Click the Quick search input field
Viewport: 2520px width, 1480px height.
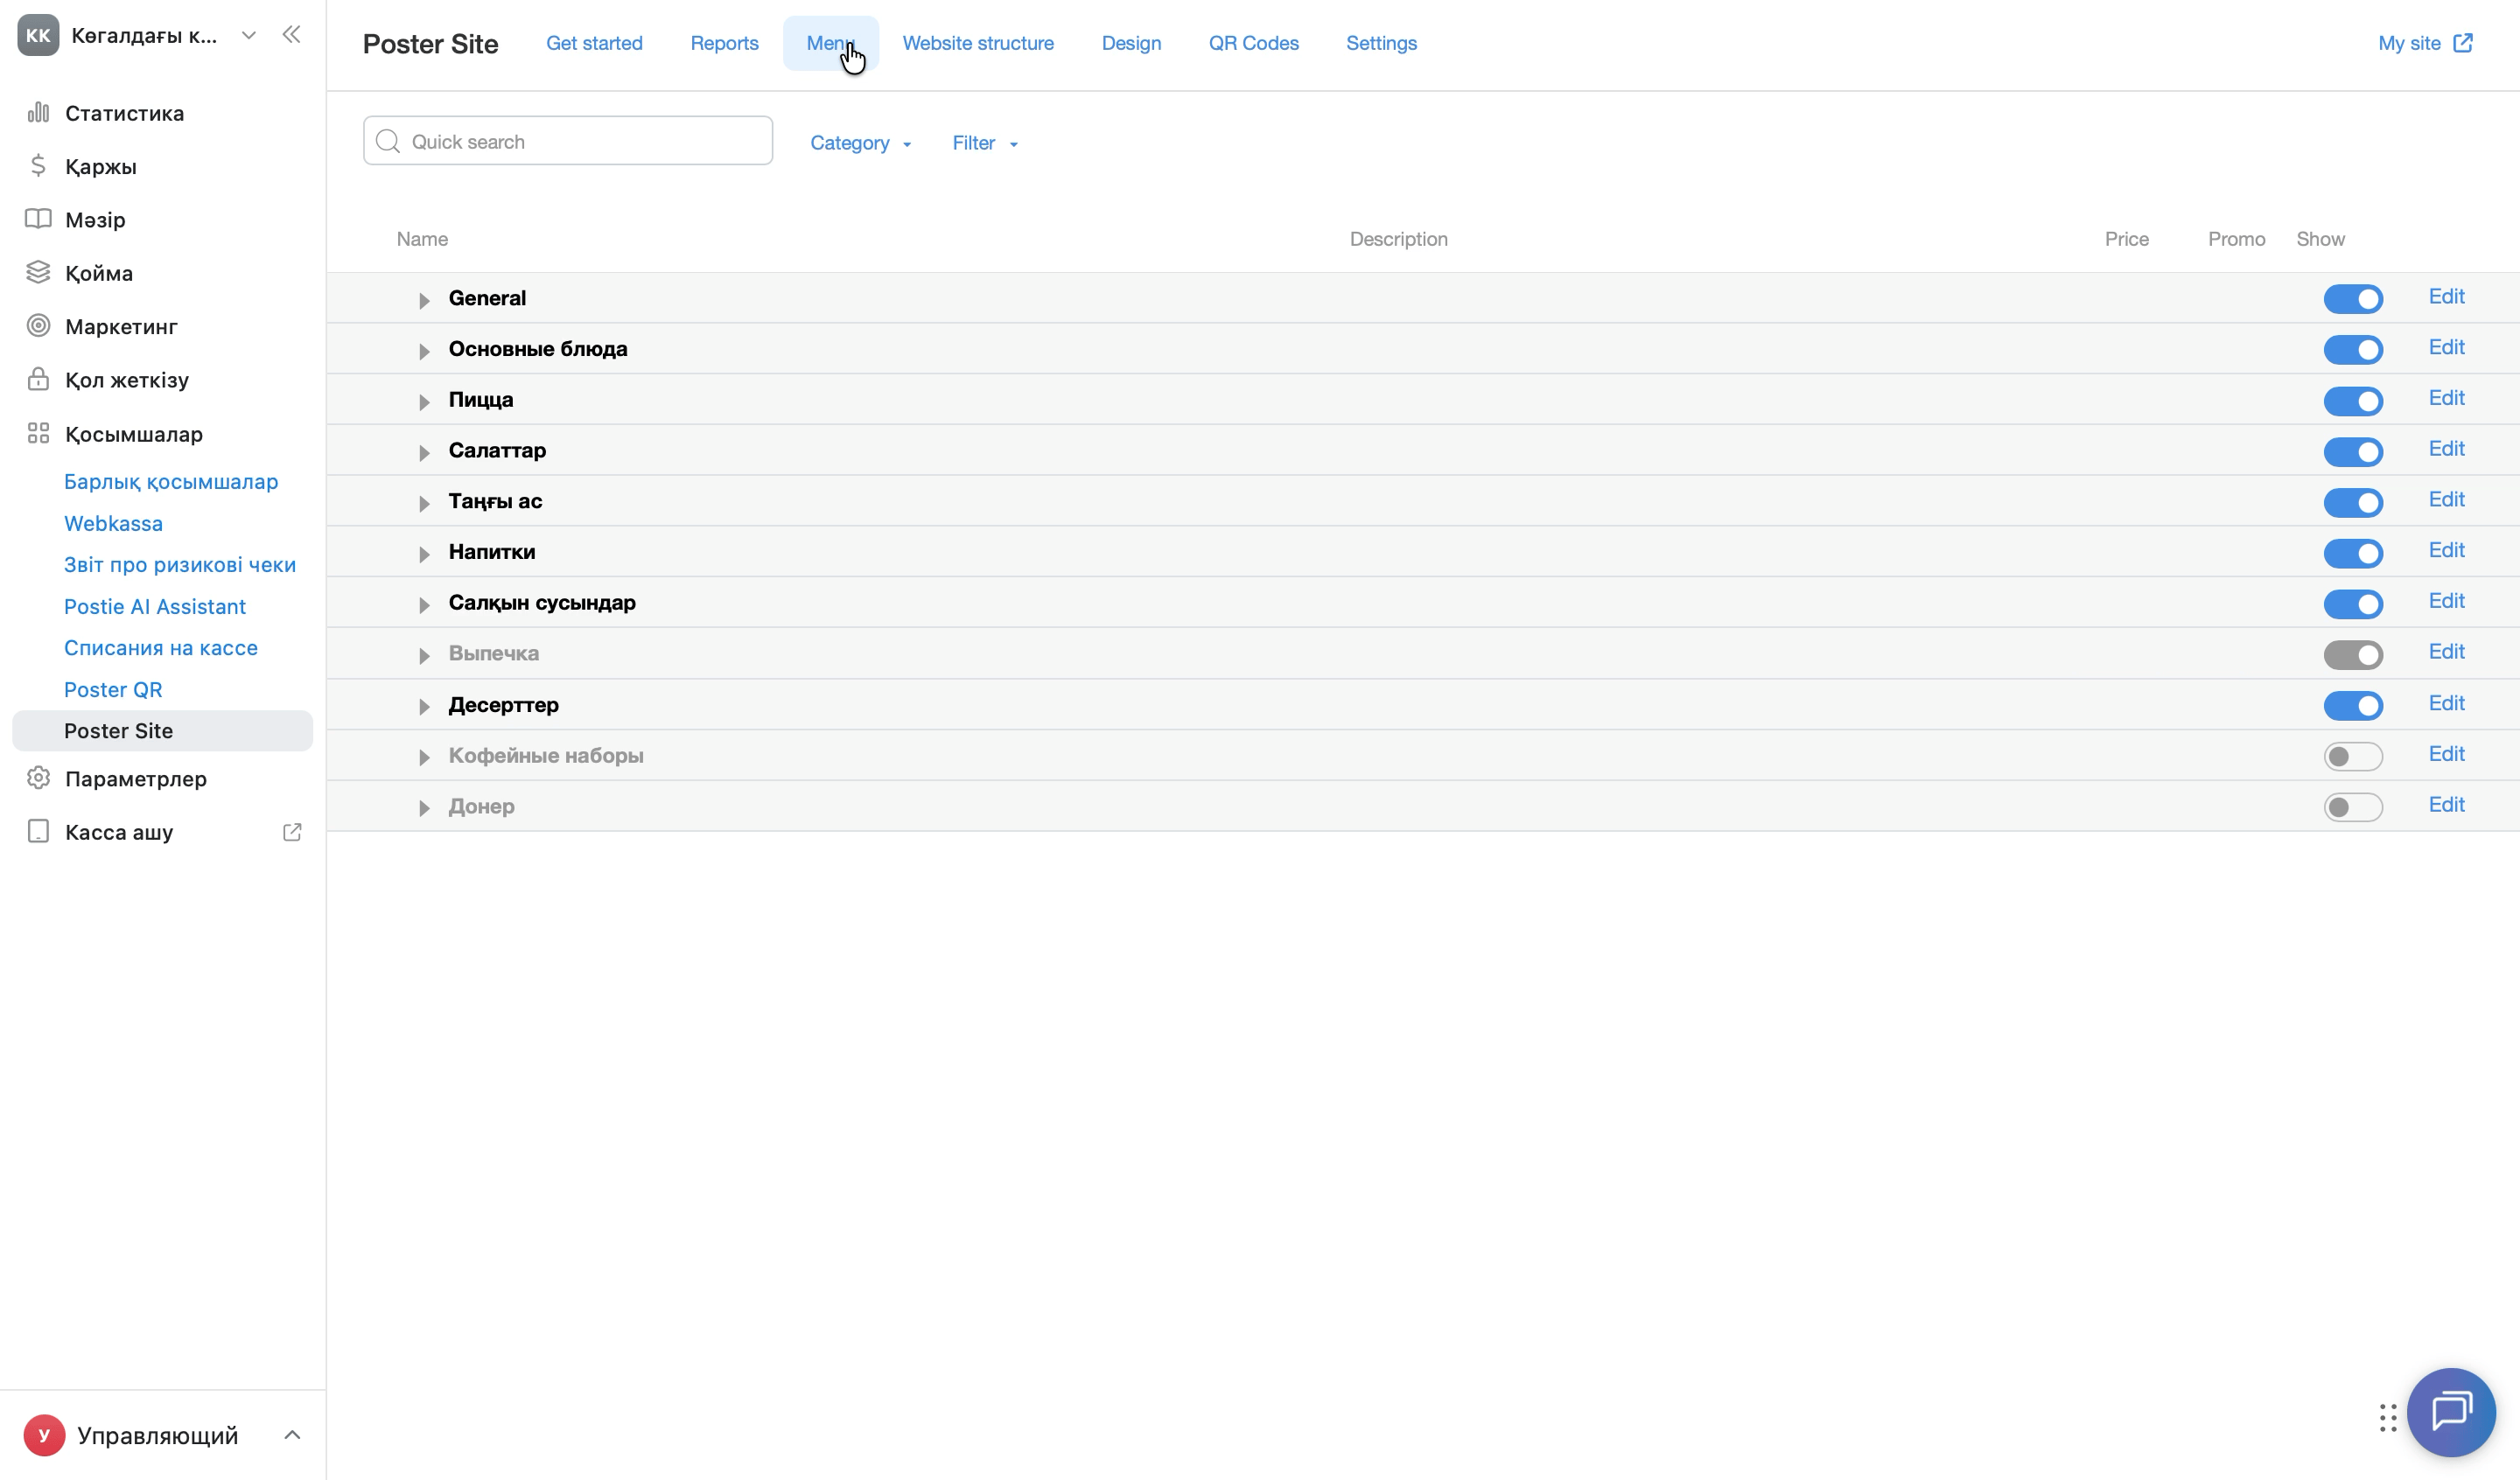coord(568,141)
